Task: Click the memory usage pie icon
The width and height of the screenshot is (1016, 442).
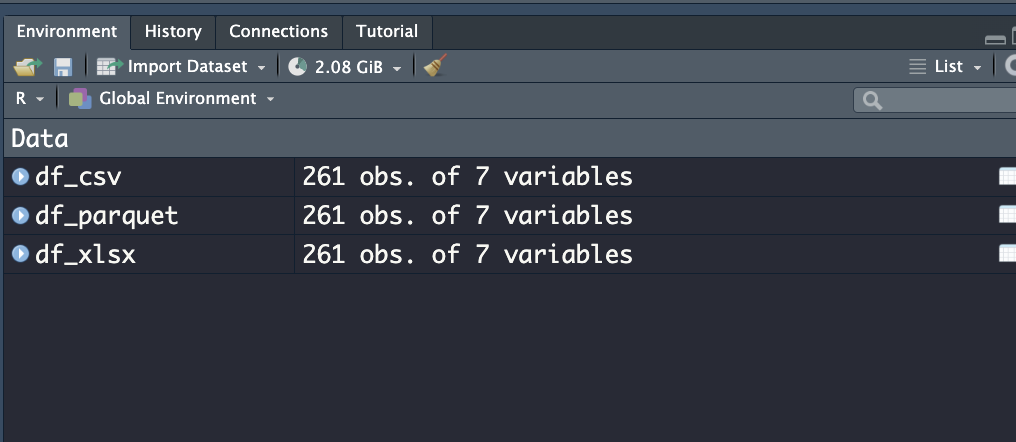Action: point(297,67)
